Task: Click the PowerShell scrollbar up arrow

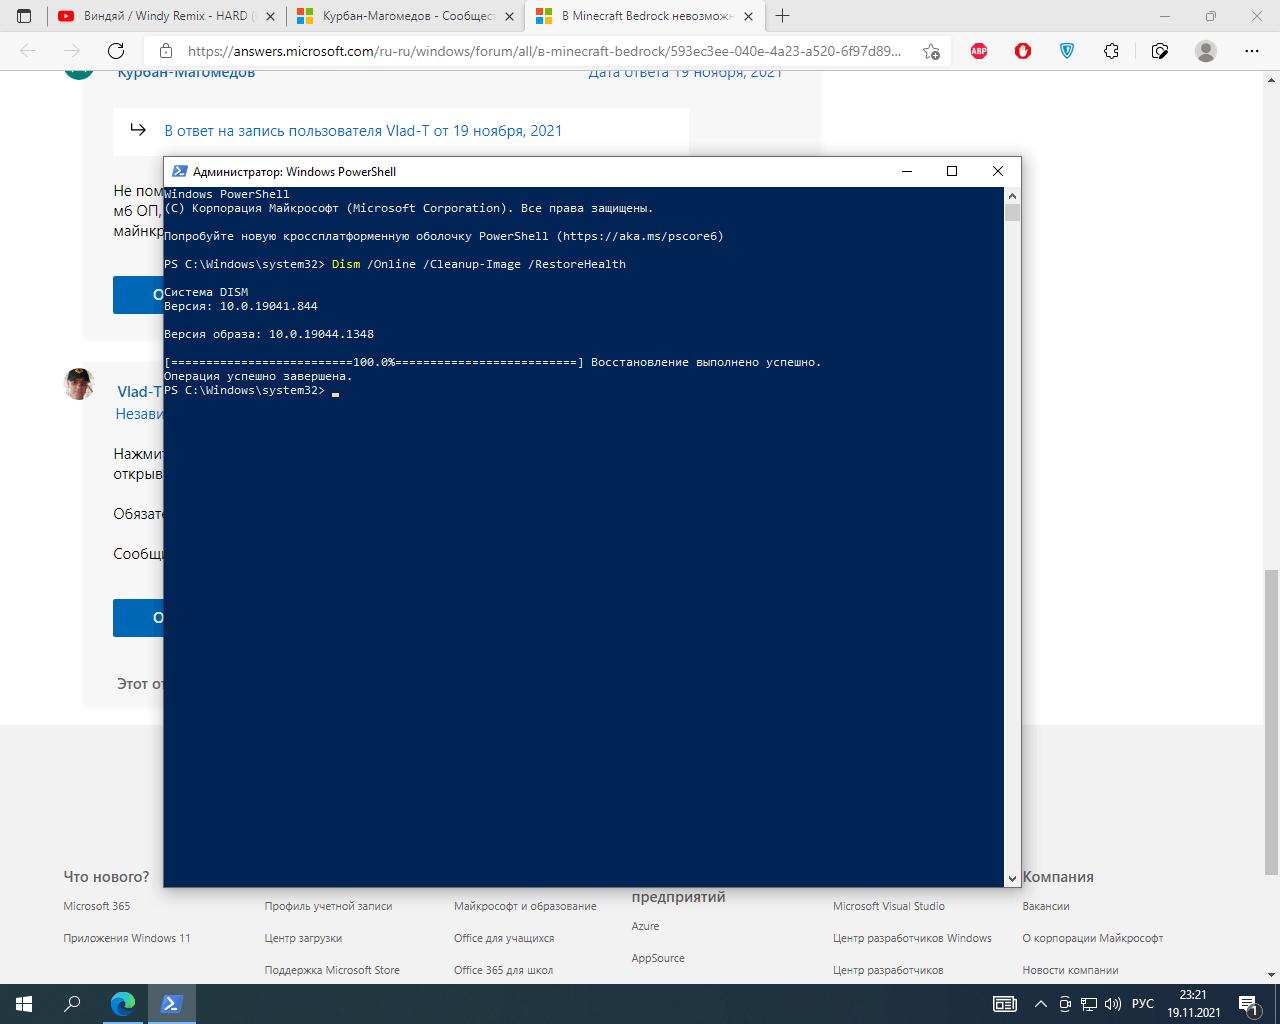Action: 1012,196
